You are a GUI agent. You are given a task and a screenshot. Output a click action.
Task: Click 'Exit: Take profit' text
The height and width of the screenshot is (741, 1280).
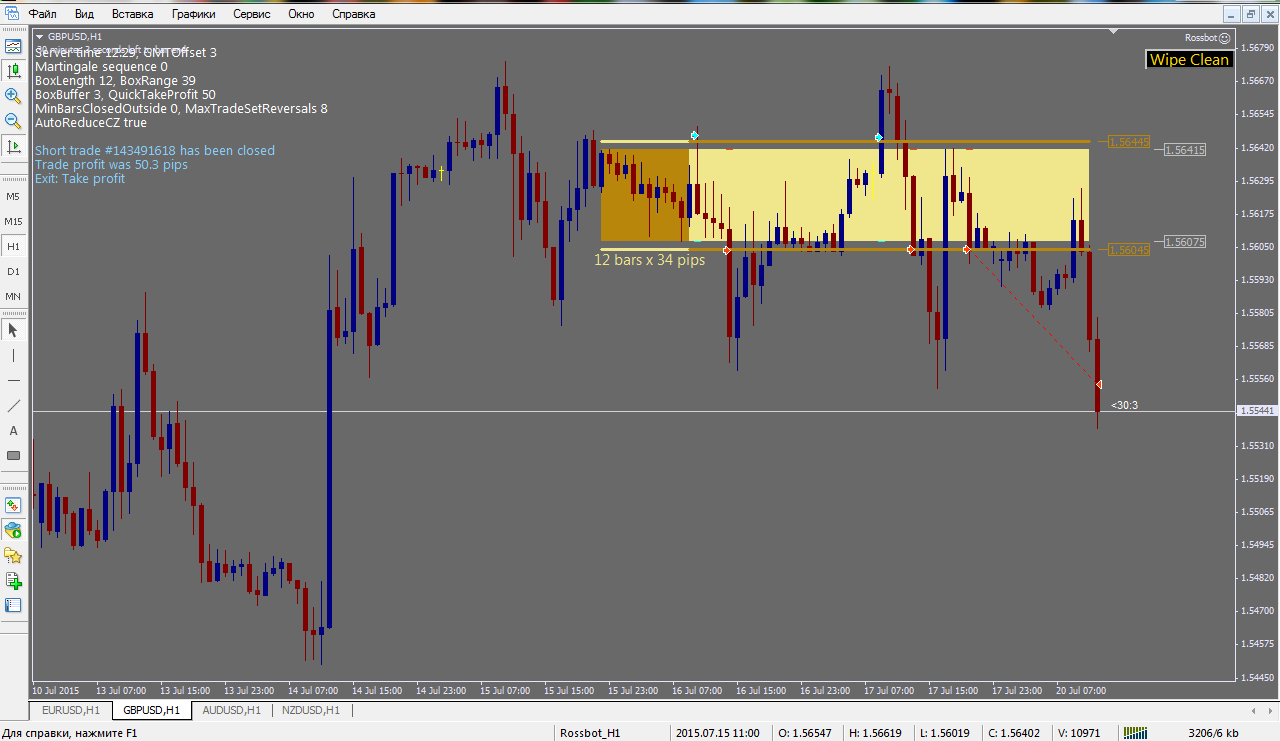[x=80, y=179]
